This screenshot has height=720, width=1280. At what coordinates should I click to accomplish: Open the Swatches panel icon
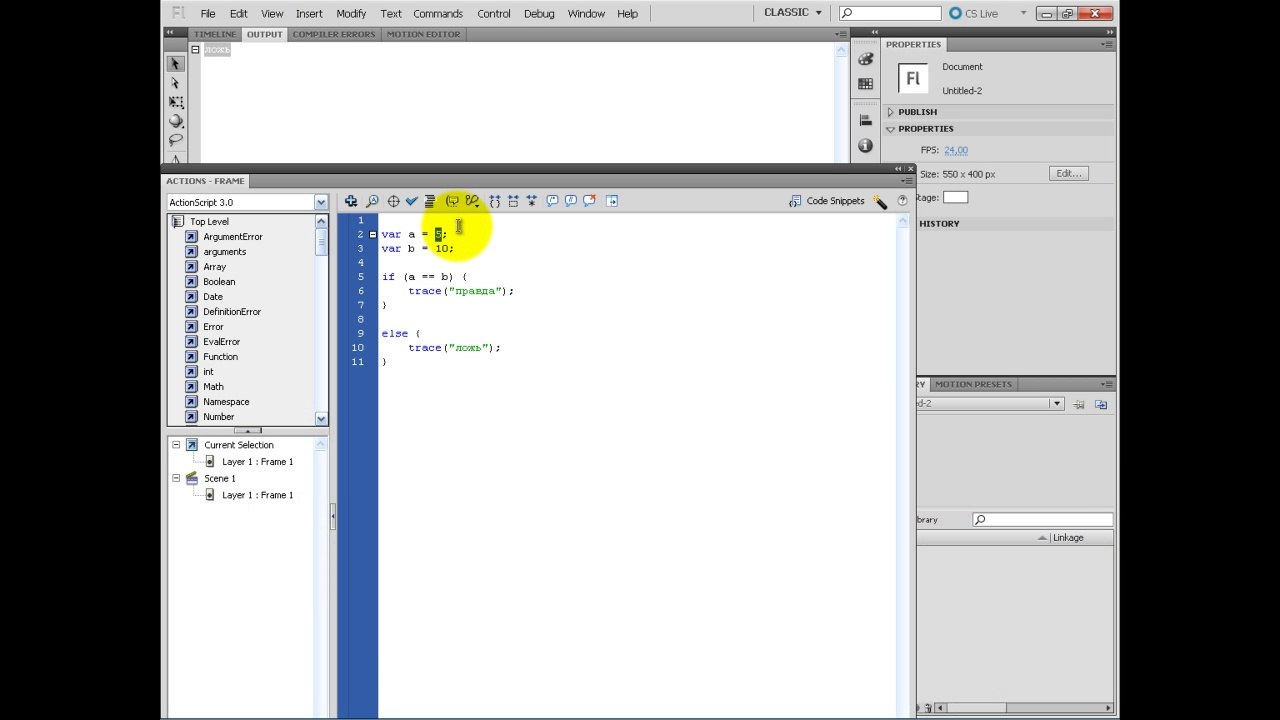coord(866,84)
